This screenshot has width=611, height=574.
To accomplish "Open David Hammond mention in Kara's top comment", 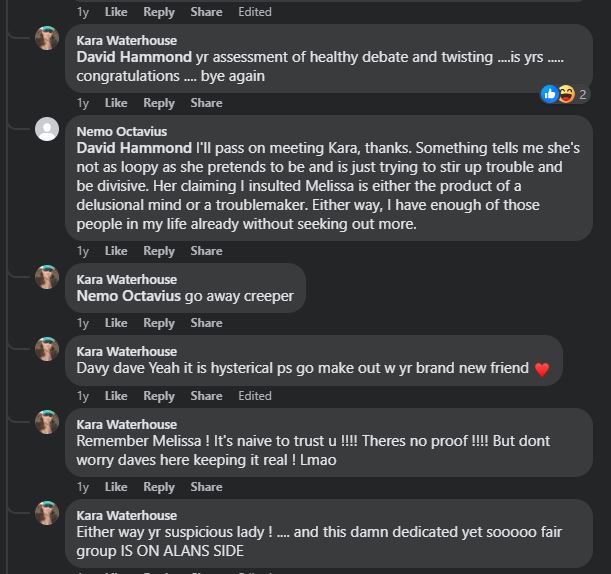I will coord(134,57).
